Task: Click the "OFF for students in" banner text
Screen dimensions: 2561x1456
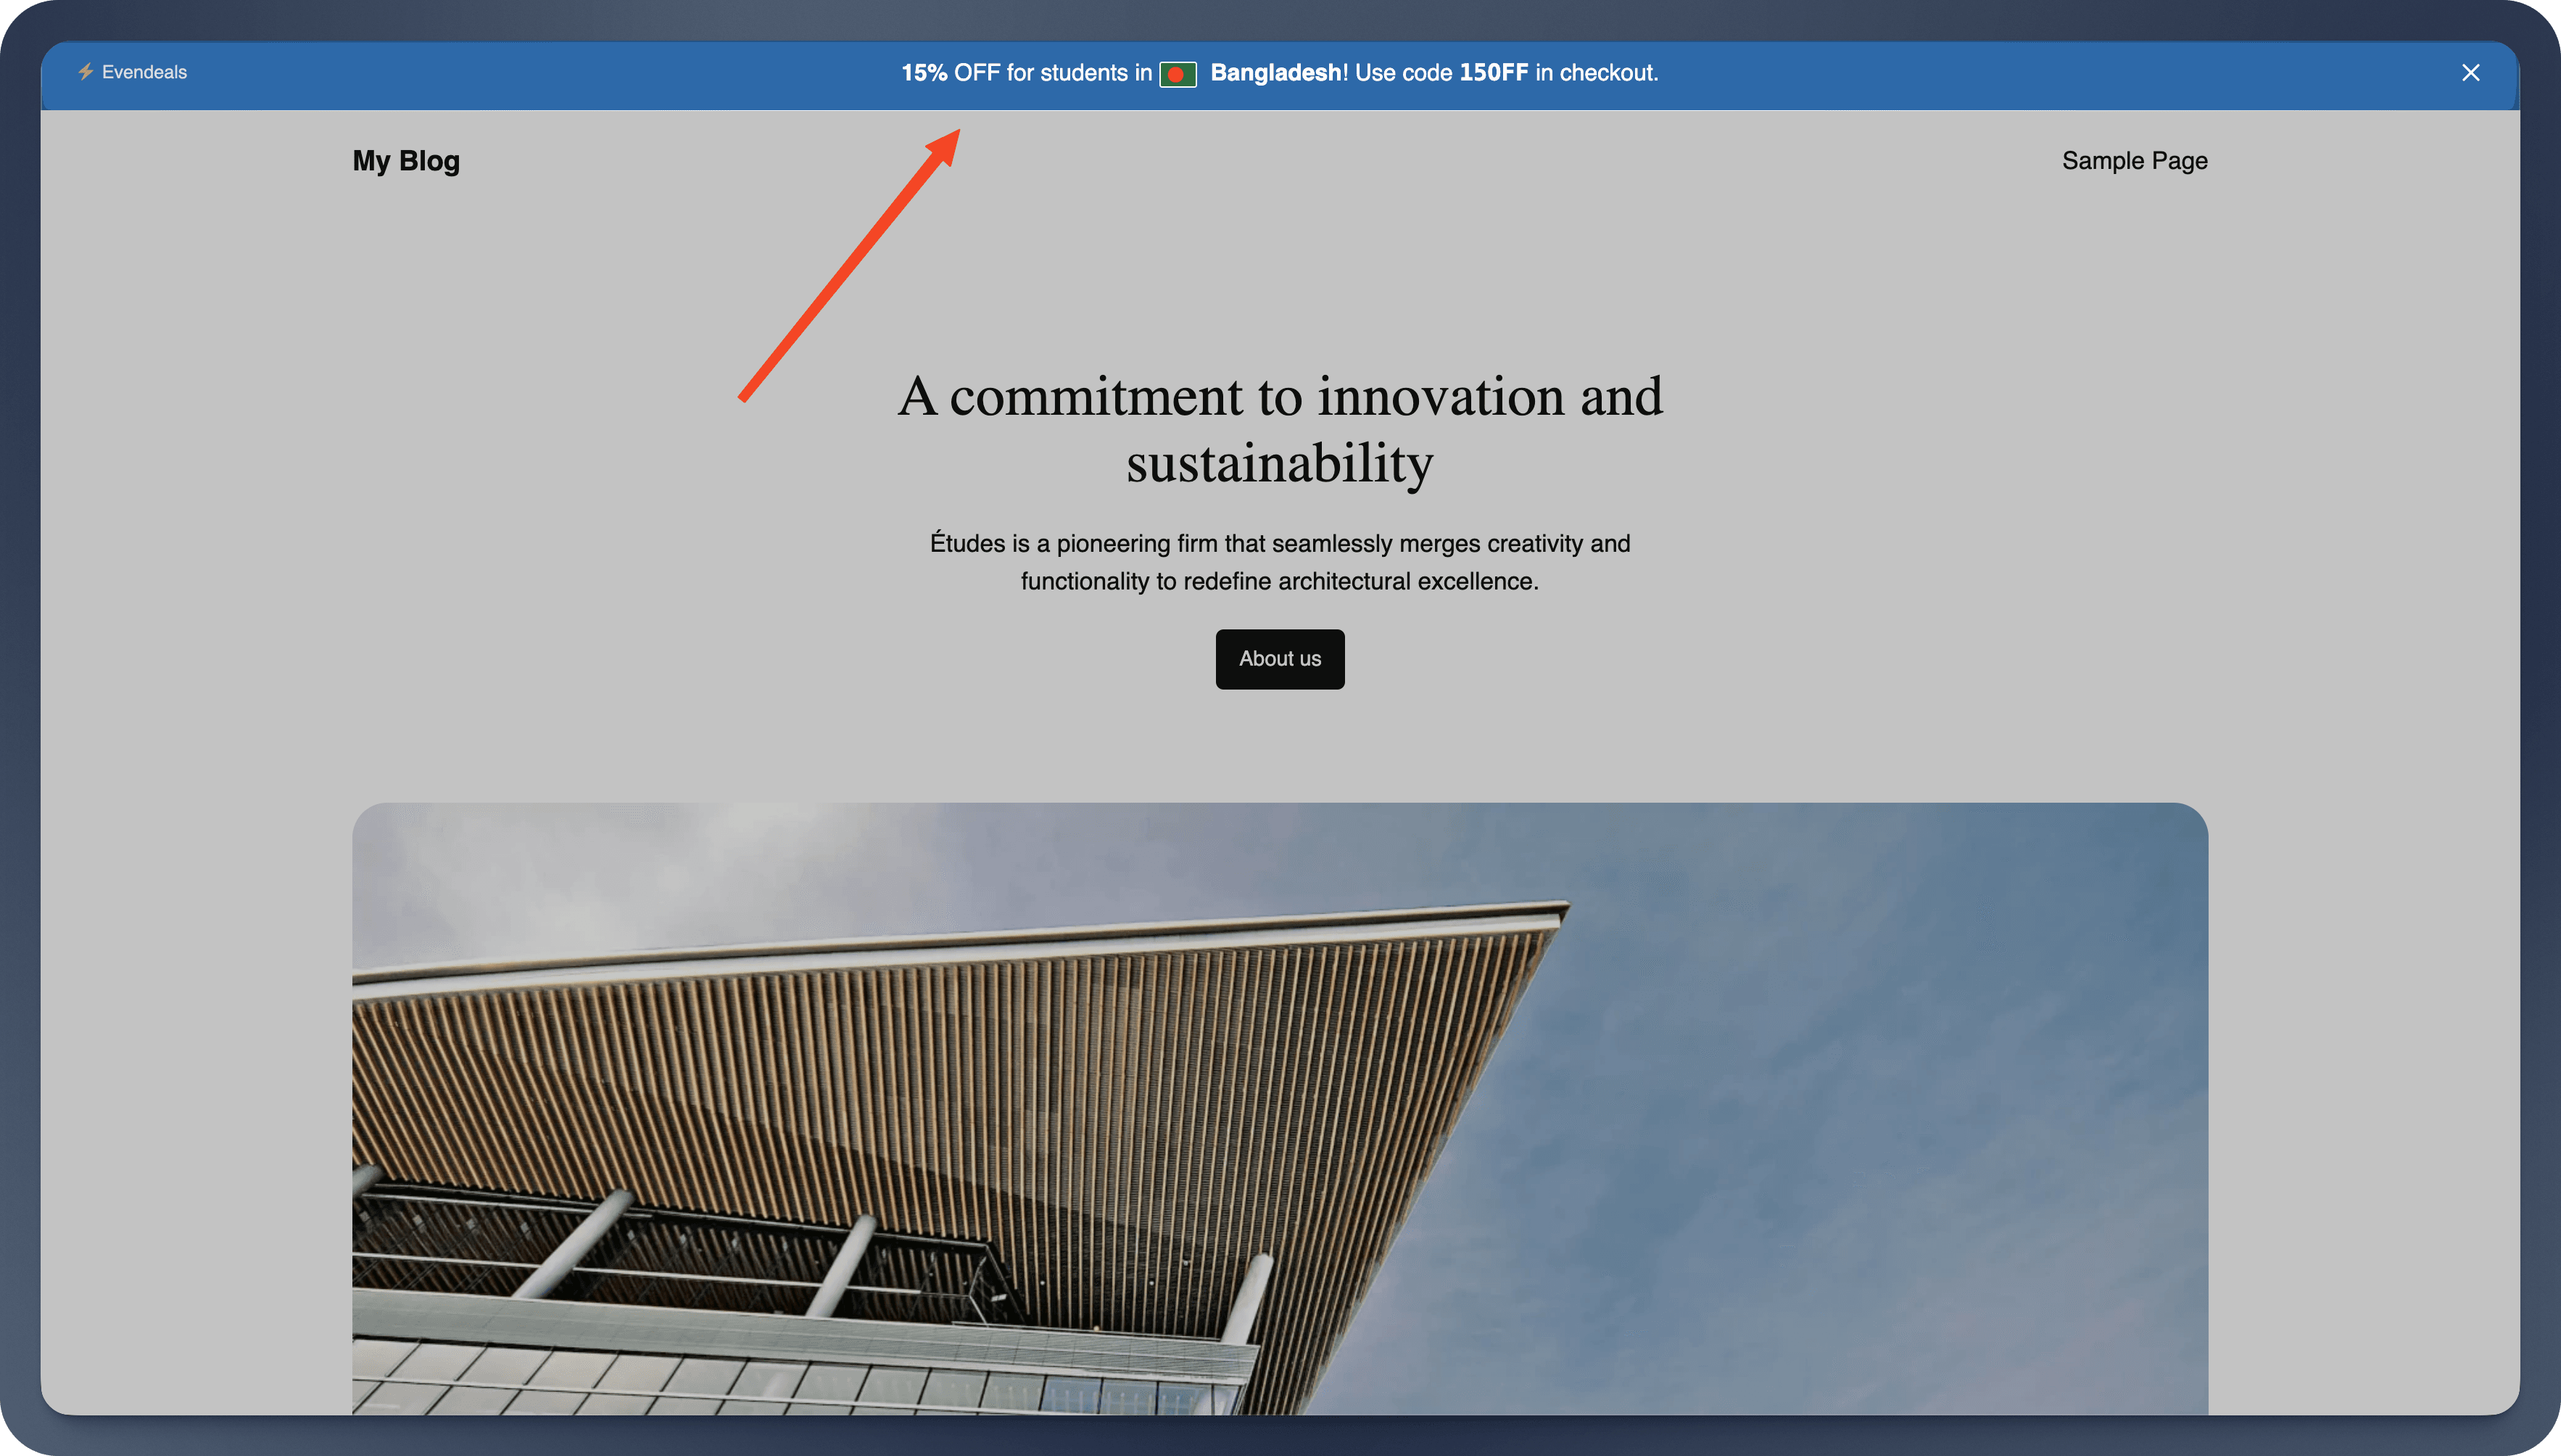Action: pyautogui.click(x=1052, y=73)
